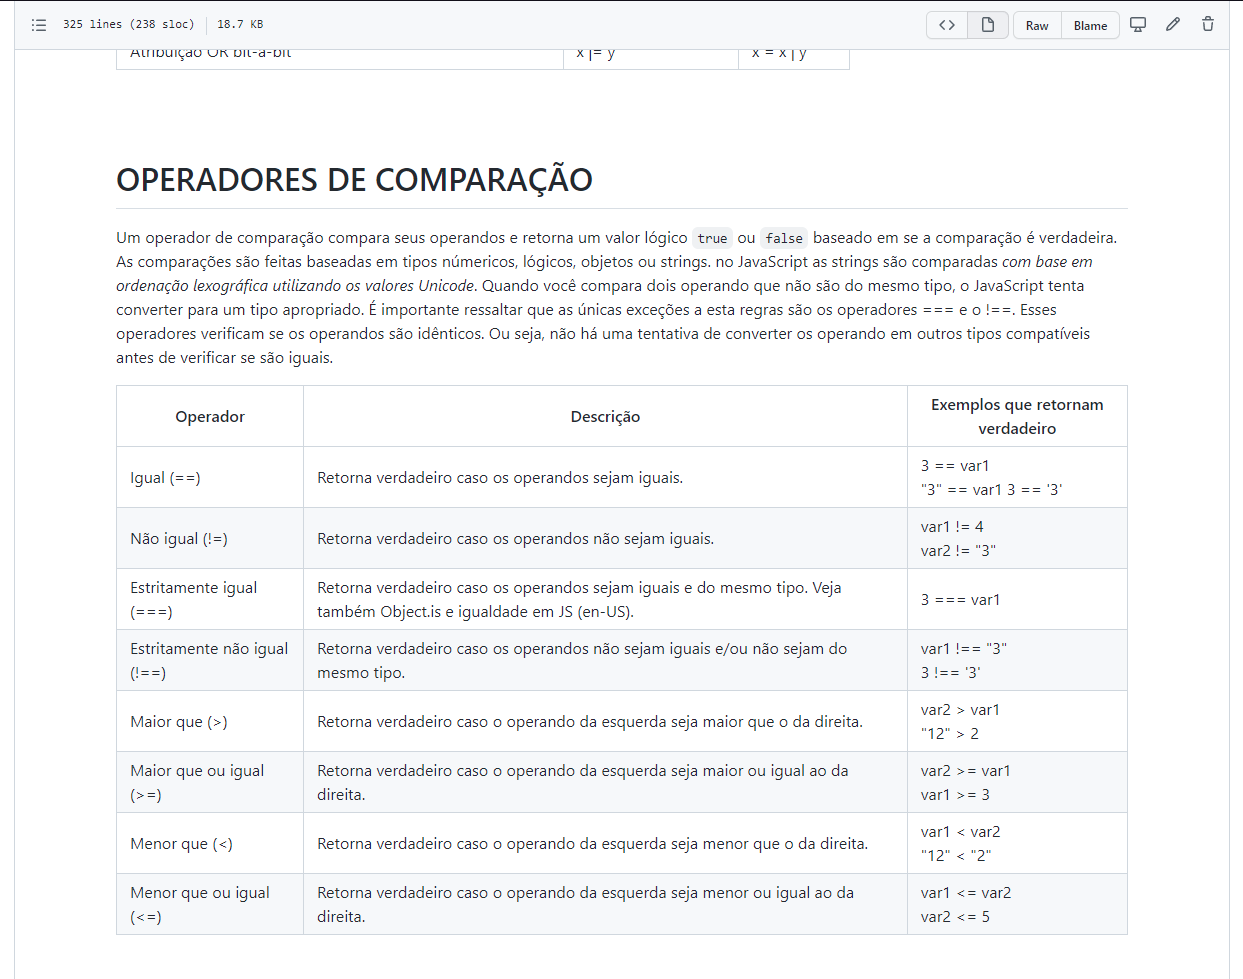The image size is (1243, 979).
Task: Click the OPERADORES DE COMPARAÇÃO heading
Action: (x=354, y=180)
